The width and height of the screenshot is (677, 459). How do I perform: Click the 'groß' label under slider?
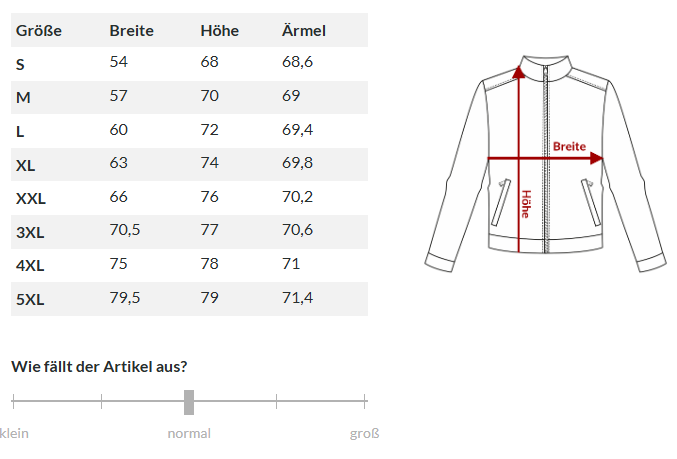pyautogui.click(x=364, y=433)
